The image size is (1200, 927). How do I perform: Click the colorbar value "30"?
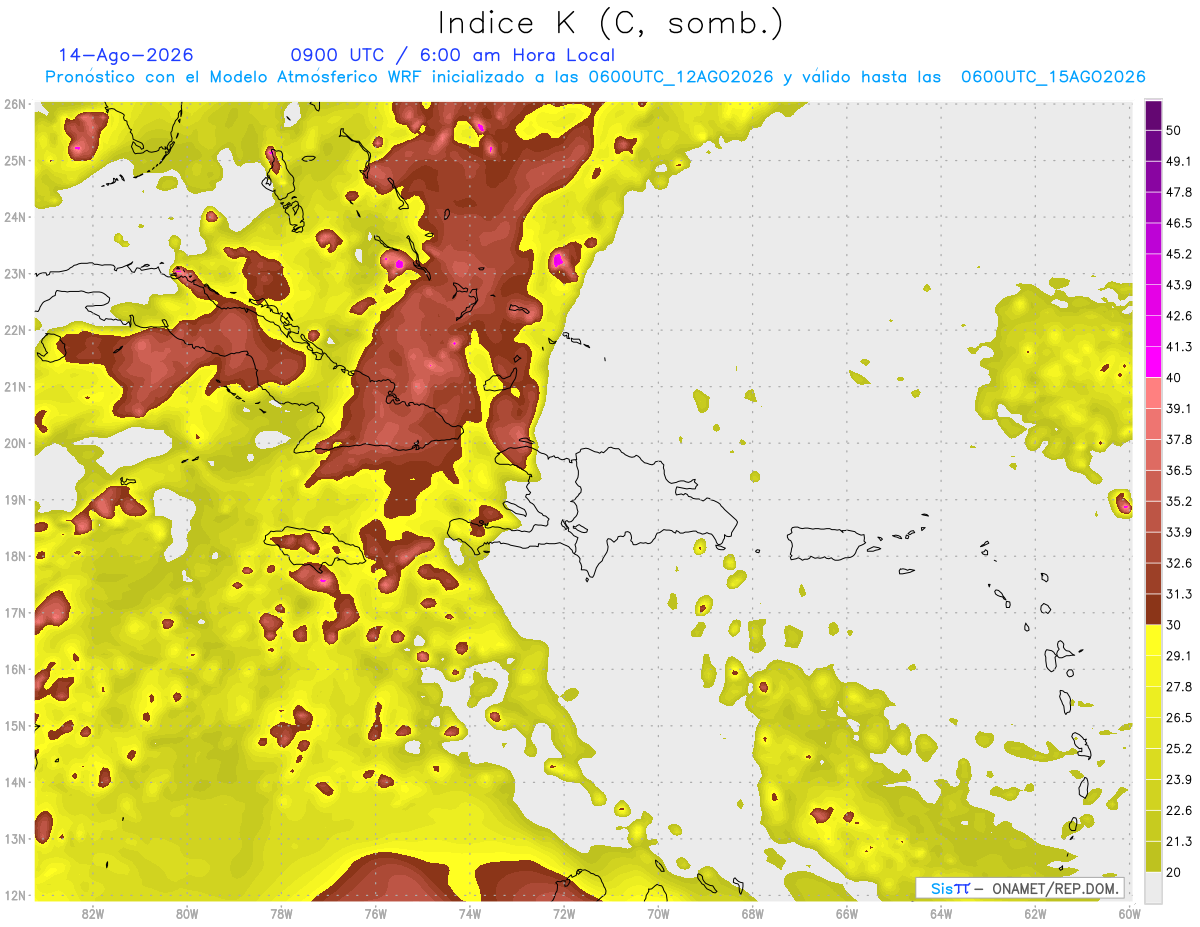tap(1174, 625)
